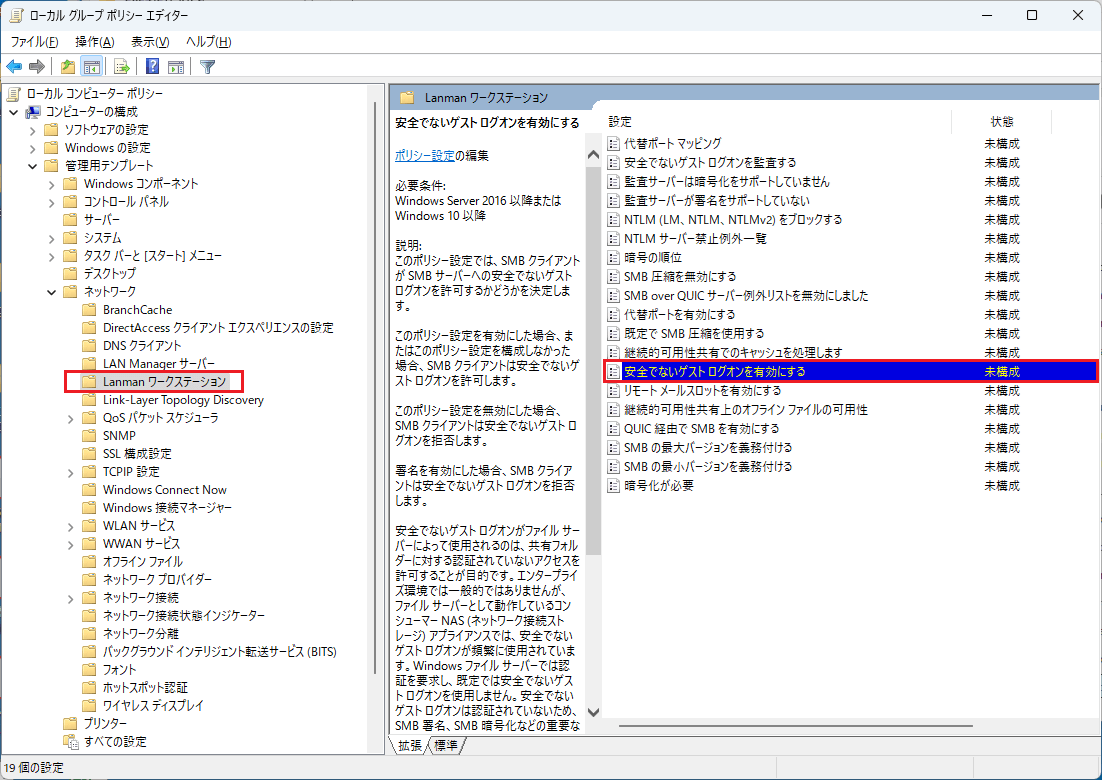Click the policy icon beside QUIC 経由で SMB を有効にする

pyautogui.click(x=614, y=428)
